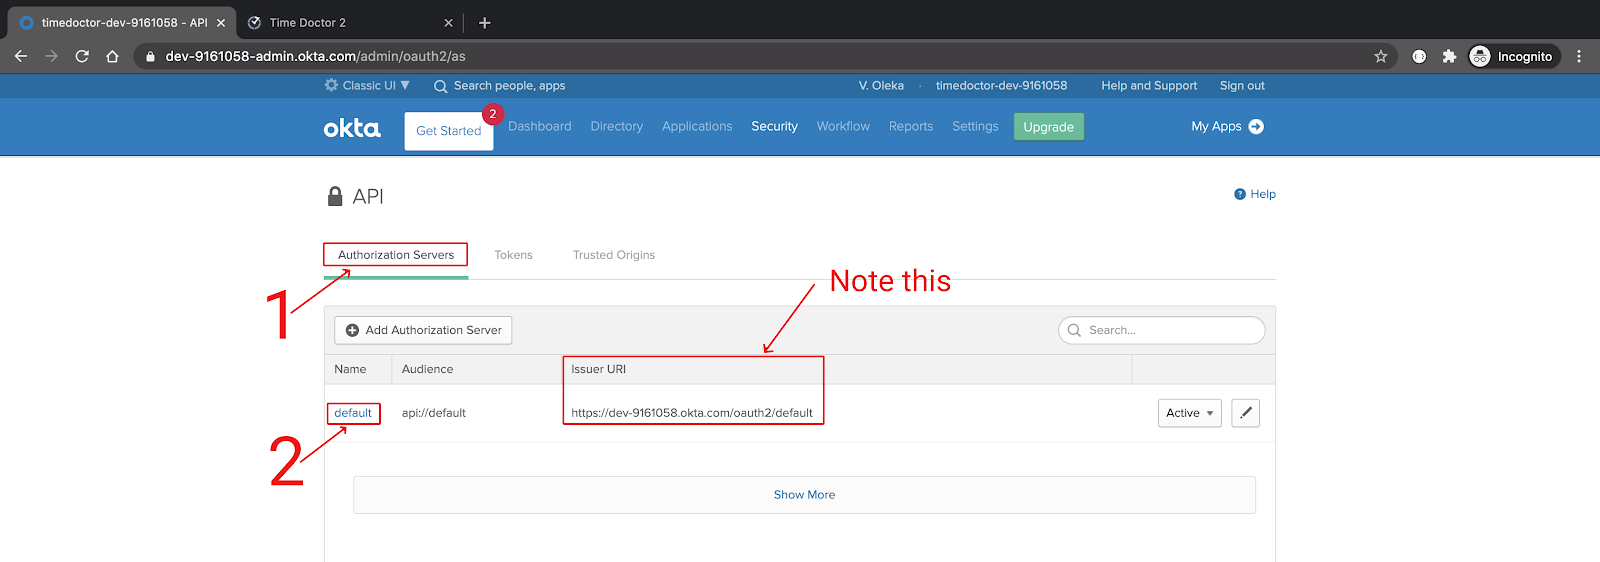Click the edit pencil icon for default server
Image resolution: width=1600 pixels, height=562 pixels.
(1246, 413)
